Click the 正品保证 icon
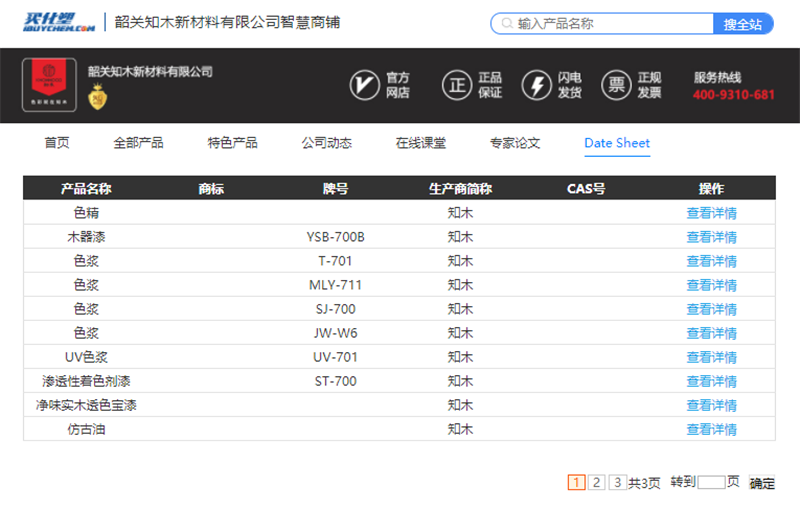800x509 pixels. (x=457, y=85)
